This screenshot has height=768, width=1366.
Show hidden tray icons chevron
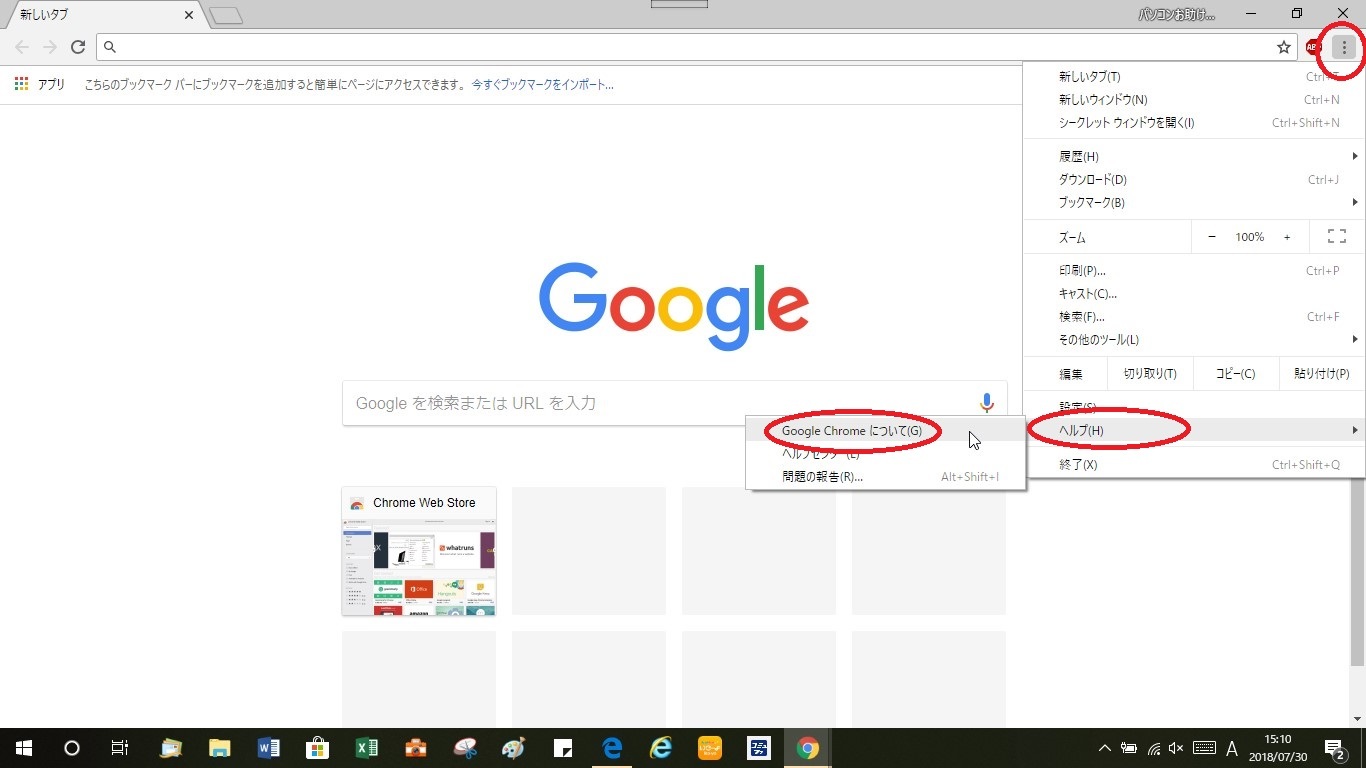click(1105, 748)
